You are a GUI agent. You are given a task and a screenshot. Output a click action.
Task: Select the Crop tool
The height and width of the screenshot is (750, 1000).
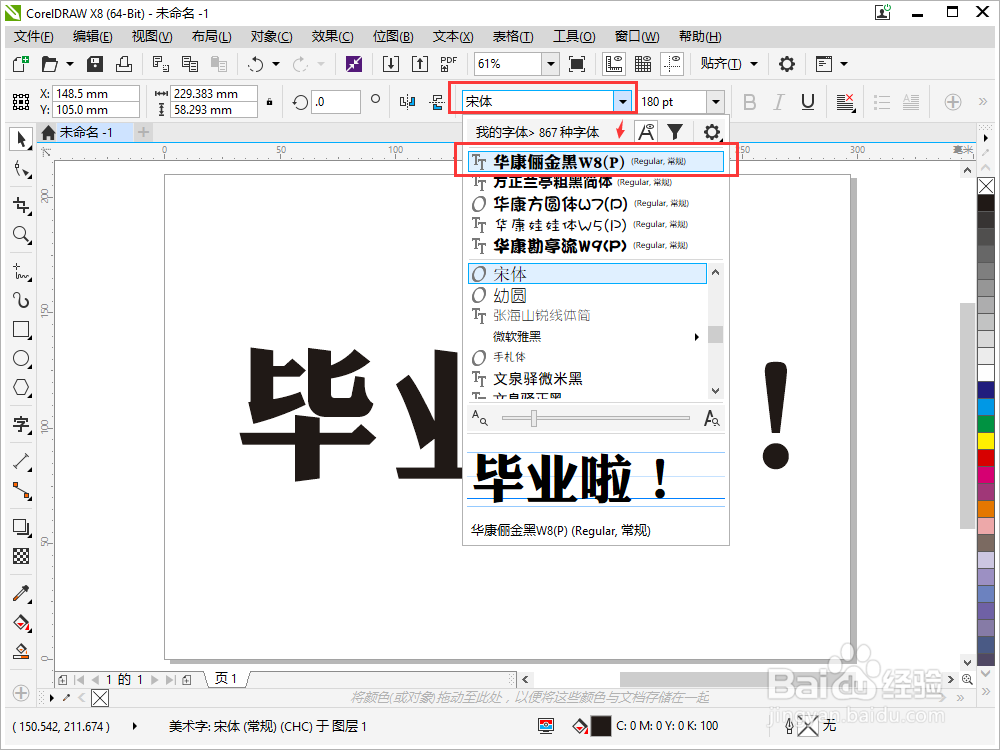(x=21, y=205)
